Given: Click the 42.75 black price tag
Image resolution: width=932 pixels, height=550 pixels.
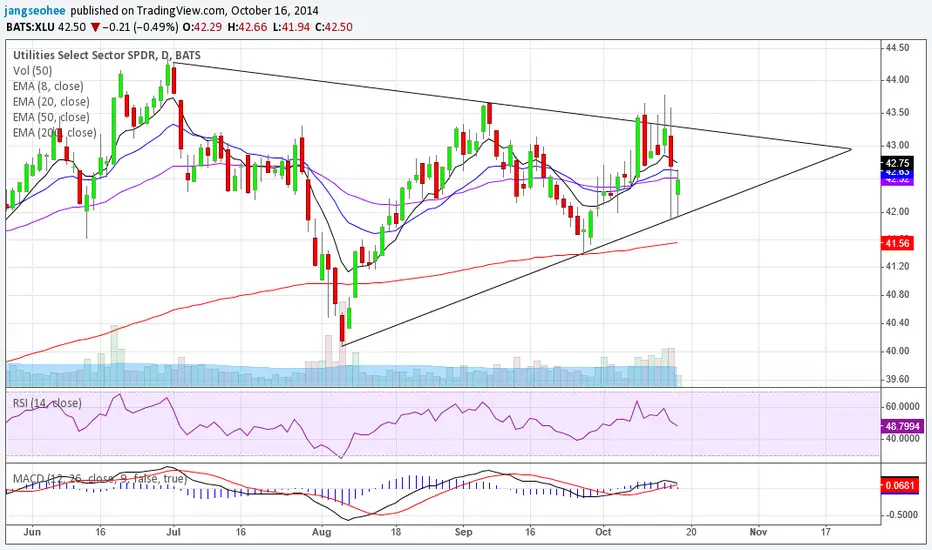Looking at the screenshot, I should (x=897, y=163).
